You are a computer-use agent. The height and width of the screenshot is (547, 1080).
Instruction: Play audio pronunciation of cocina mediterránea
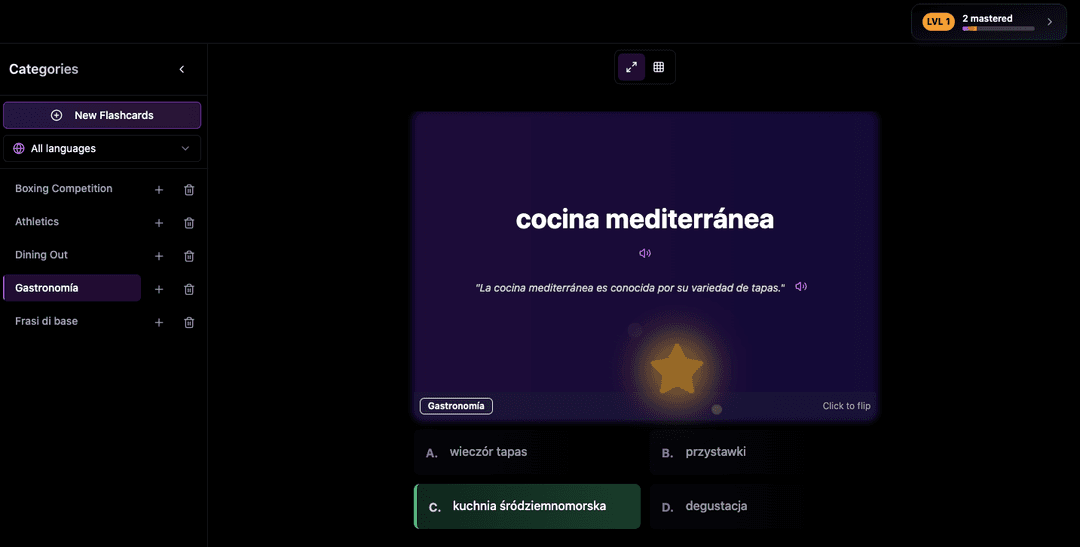pos(645,253)
